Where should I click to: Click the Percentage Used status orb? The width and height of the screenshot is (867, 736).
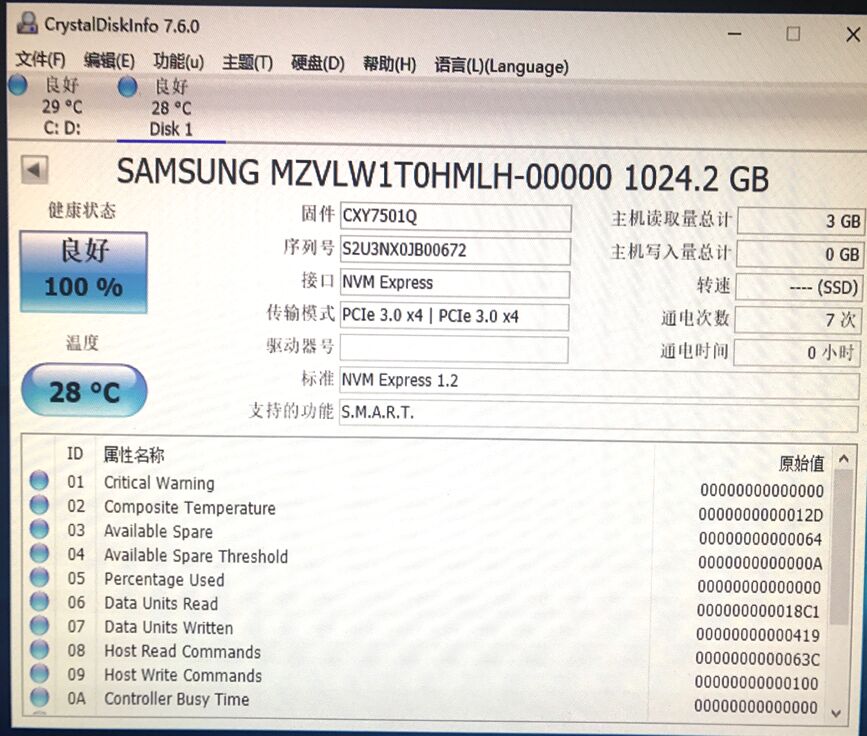pyautogui.click(x=39, y=579)
